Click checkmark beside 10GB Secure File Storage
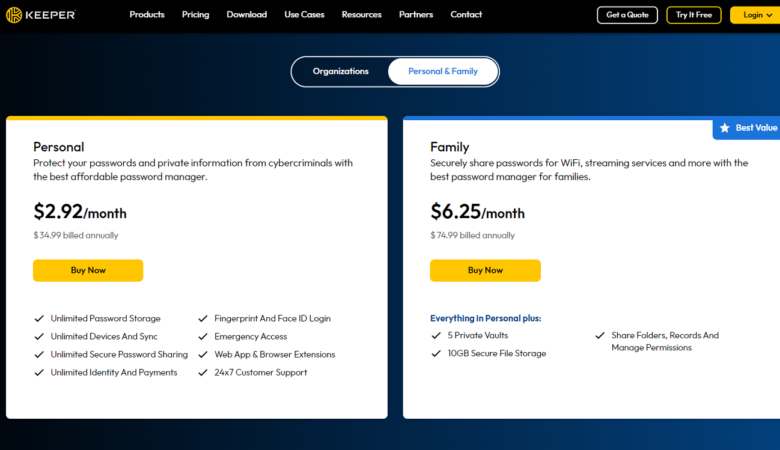Image resolution: width=780 pixels, height=450 pixels. pos(436,354)
